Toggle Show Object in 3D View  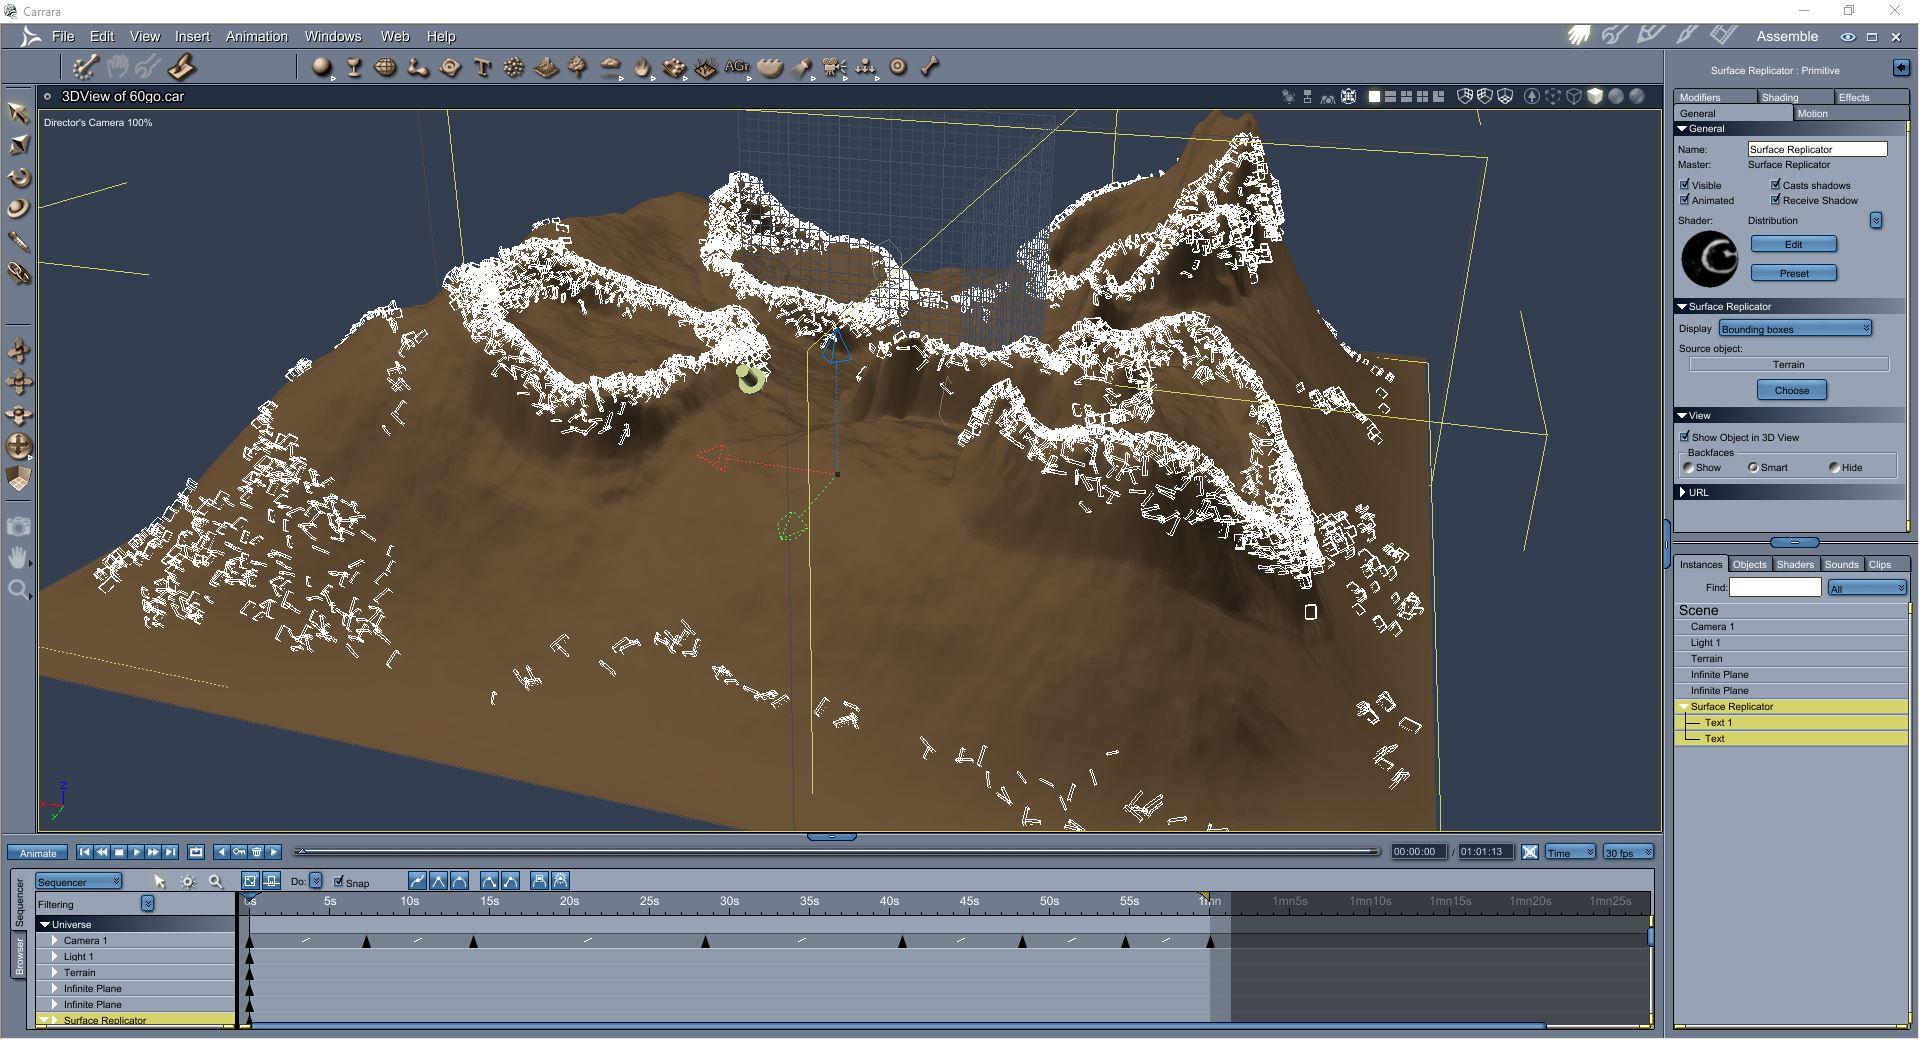click(x=1685, y=437)
